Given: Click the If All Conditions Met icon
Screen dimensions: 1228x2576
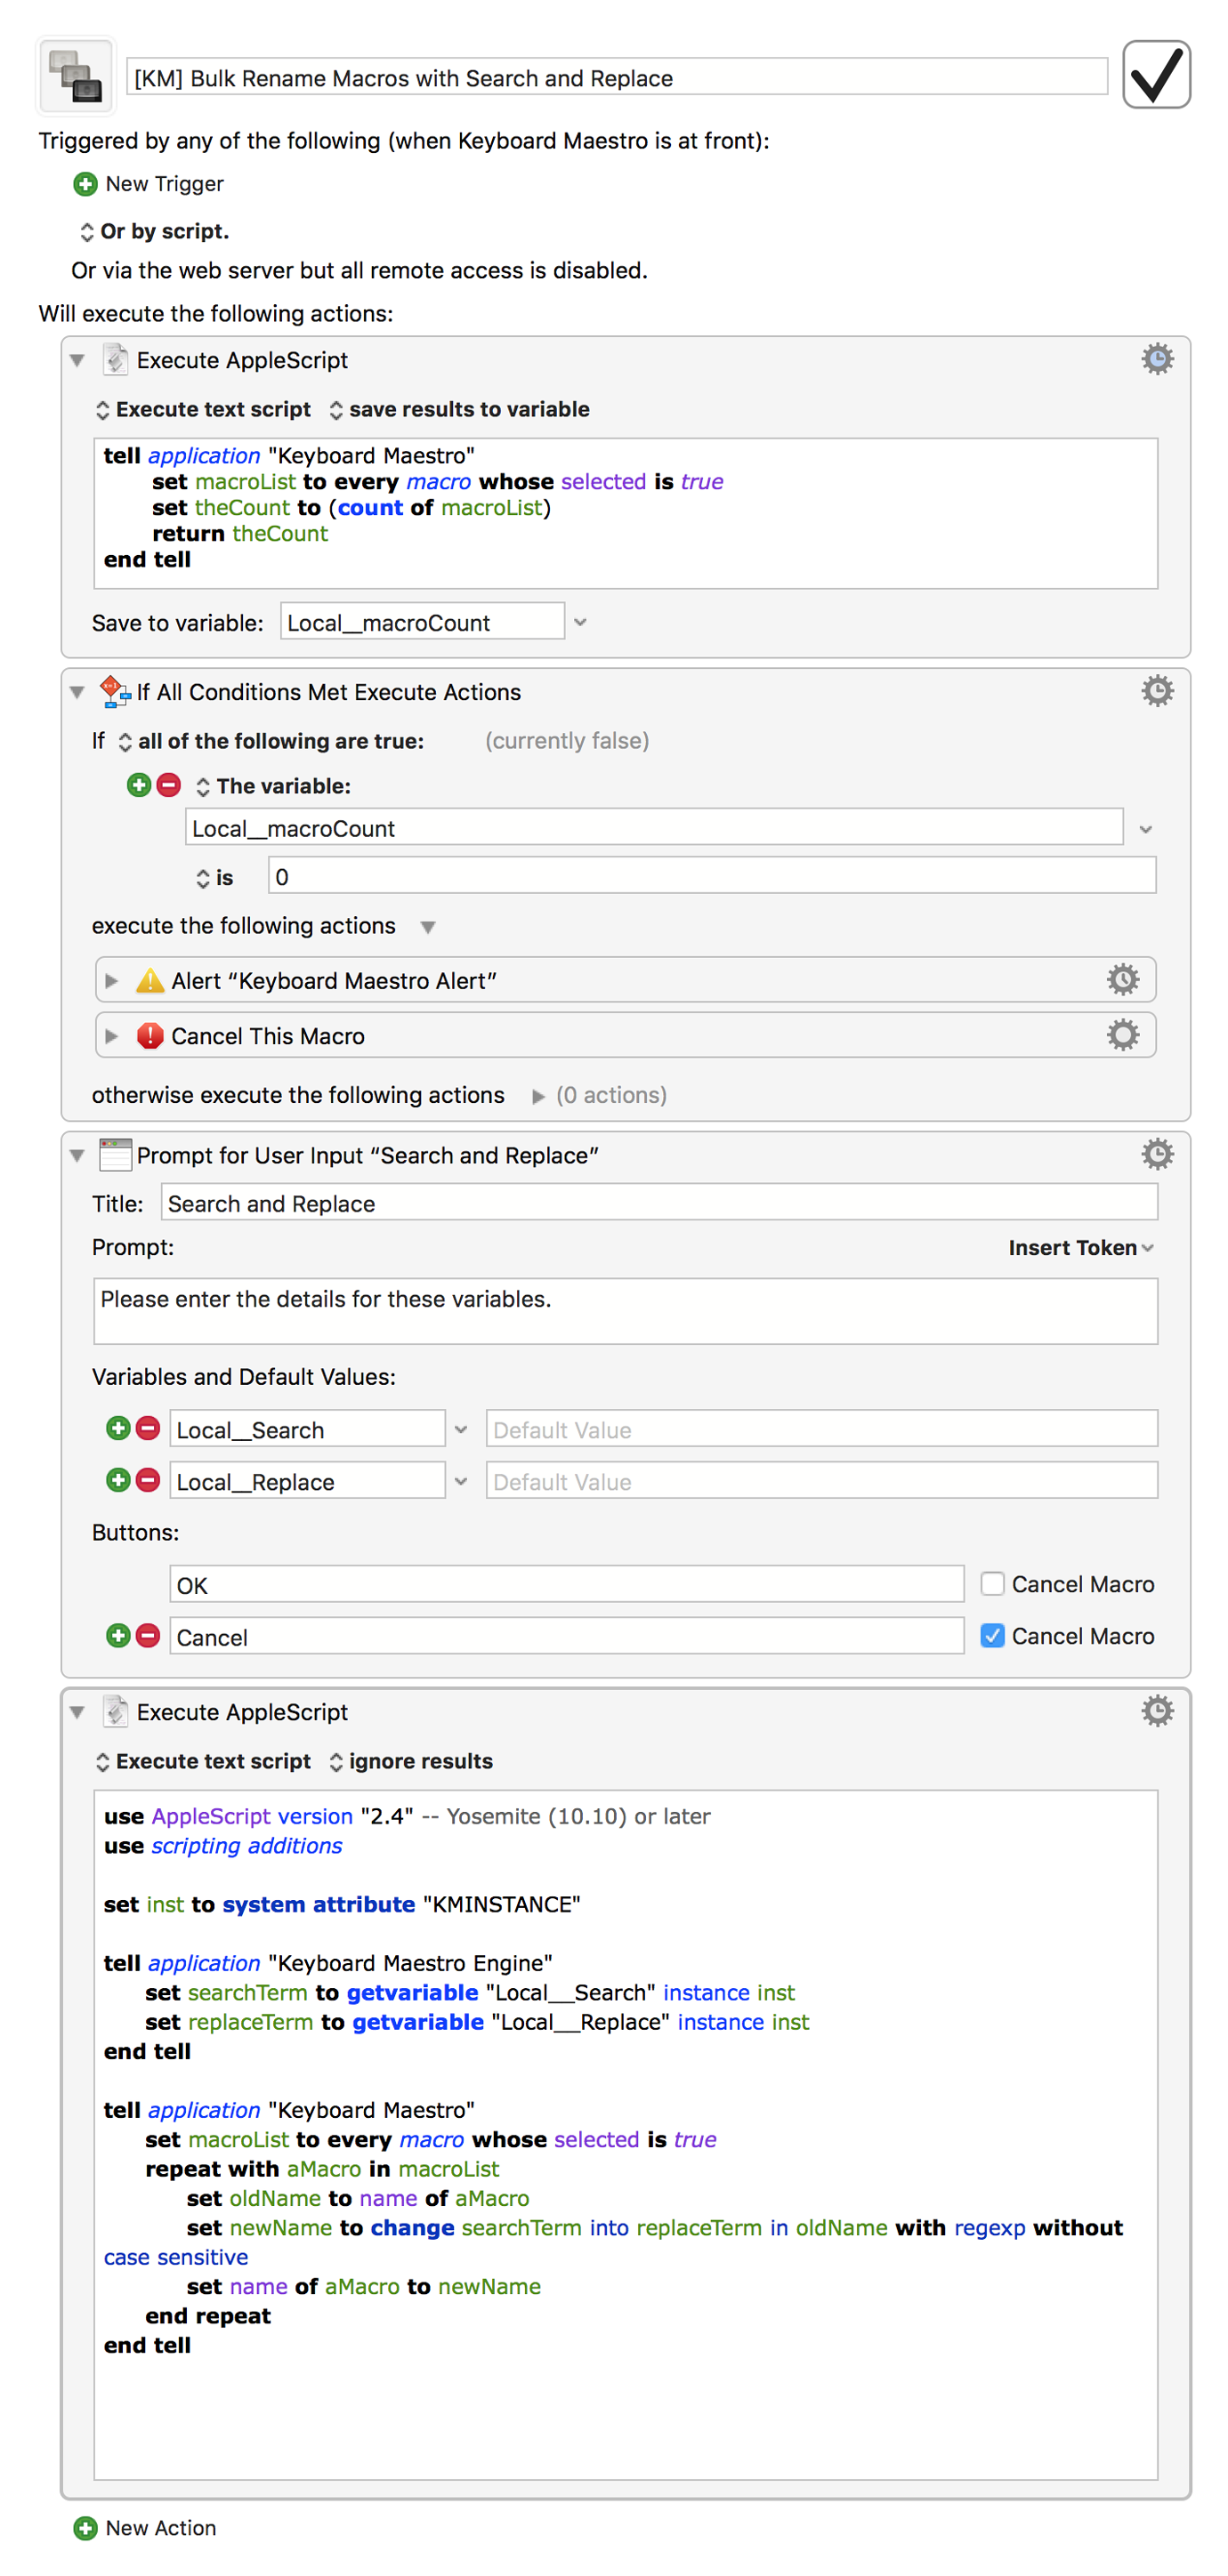Looking at the screenshot, I should 115,691.
